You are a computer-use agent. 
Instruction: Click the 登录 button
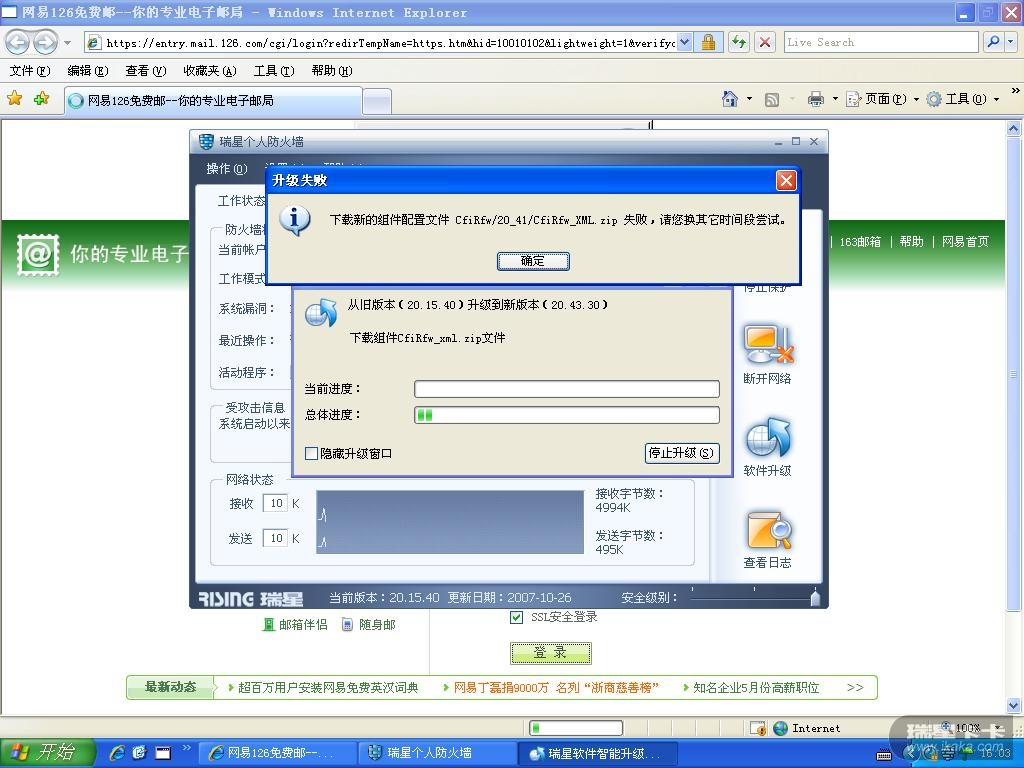(x=551, y=653)
